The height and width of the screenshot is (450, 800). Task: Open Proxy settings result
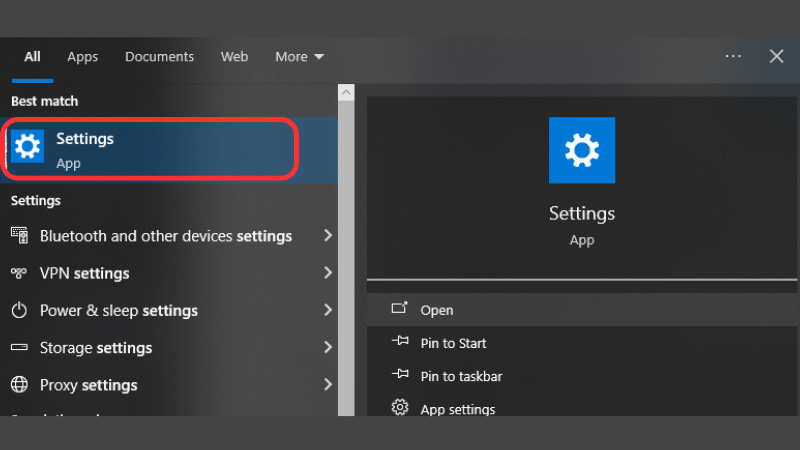point(169,385)
